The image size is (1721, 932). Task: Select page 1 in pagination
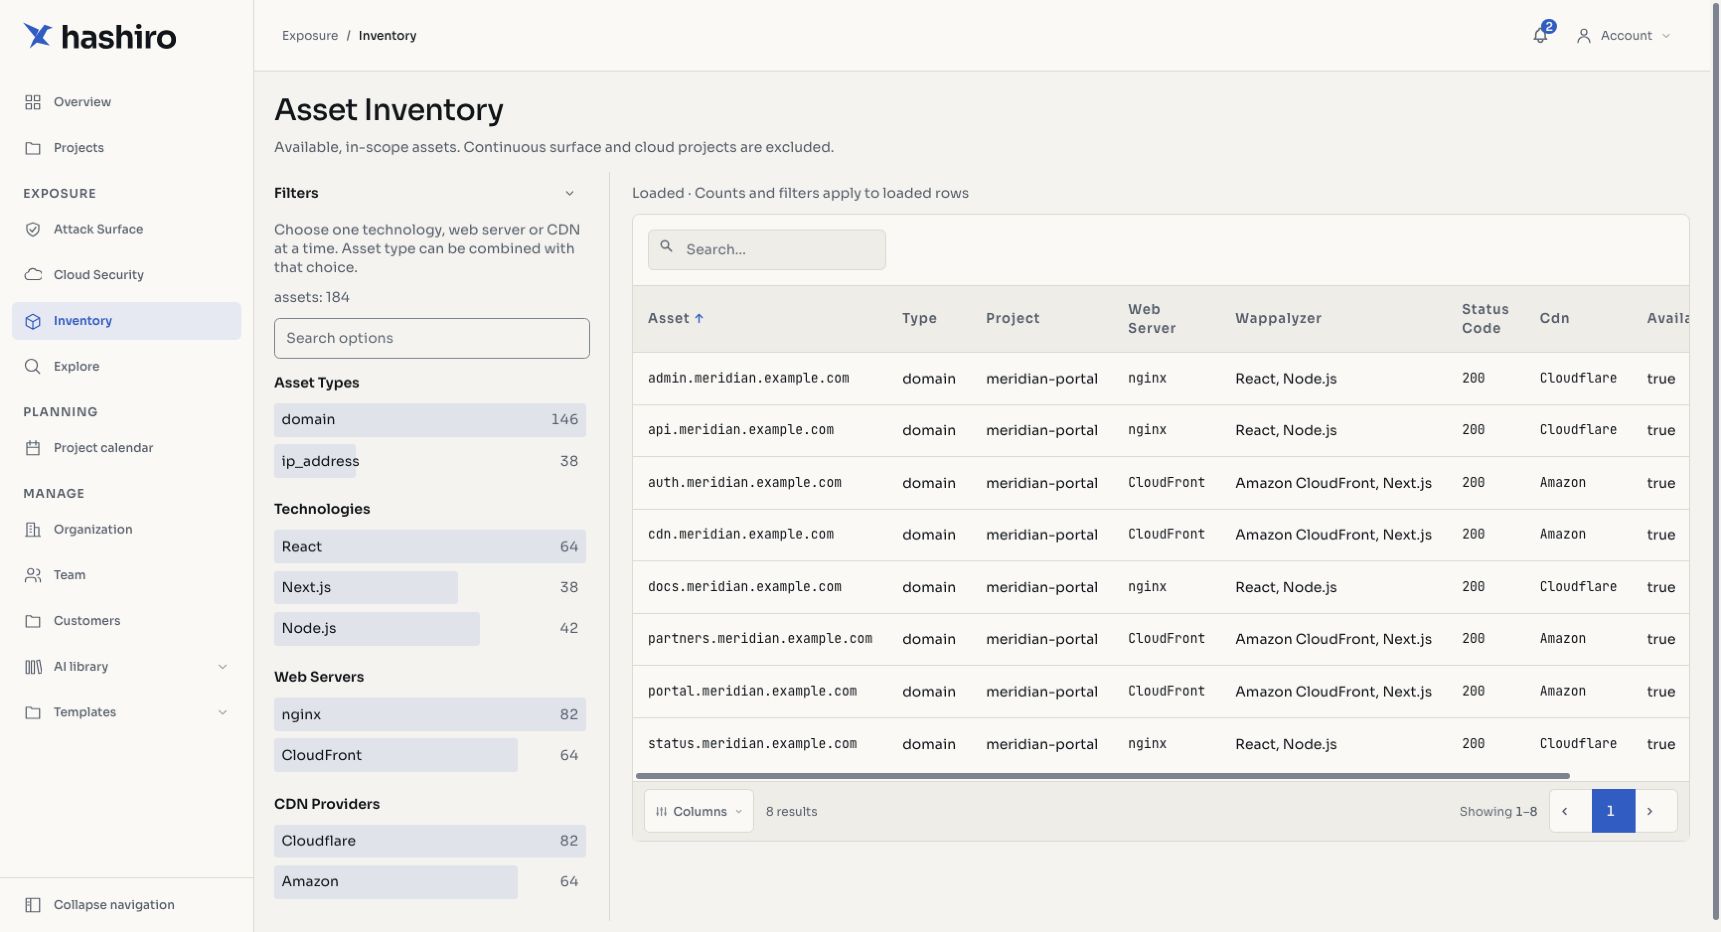point(1611,812)
